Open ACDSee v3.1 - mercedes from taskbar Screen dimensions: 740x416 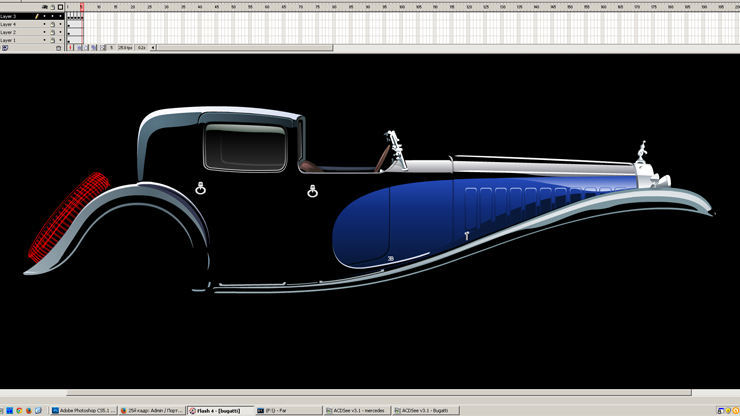pyautogui.click(x=356, y=410)
